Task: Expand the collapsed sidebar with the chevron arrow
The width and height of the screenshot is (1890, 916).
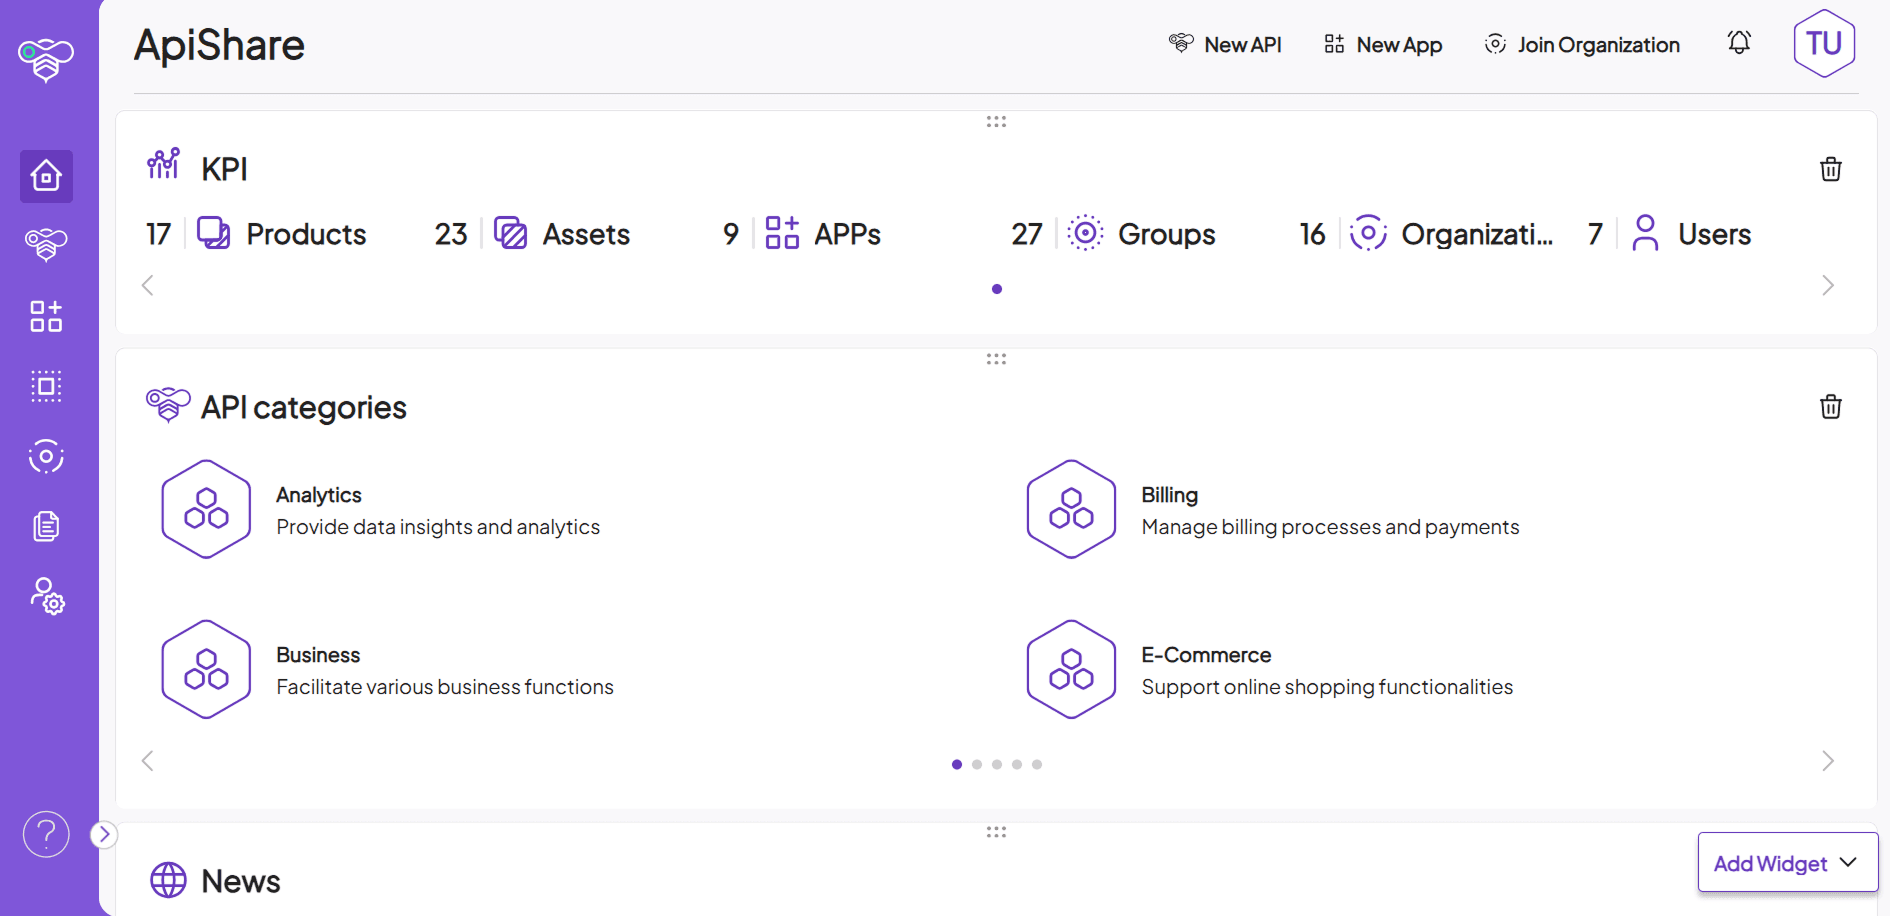Action: pos(103,833)
